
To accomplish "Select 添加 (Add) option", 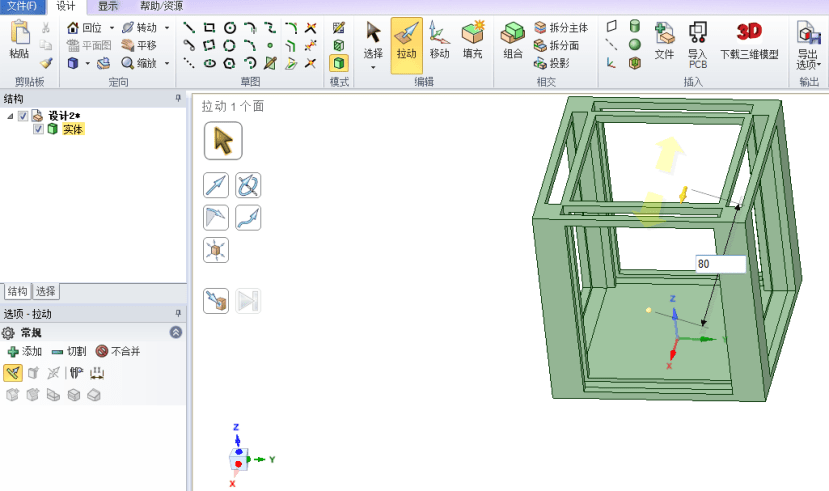I will click(x=25, y=351).
